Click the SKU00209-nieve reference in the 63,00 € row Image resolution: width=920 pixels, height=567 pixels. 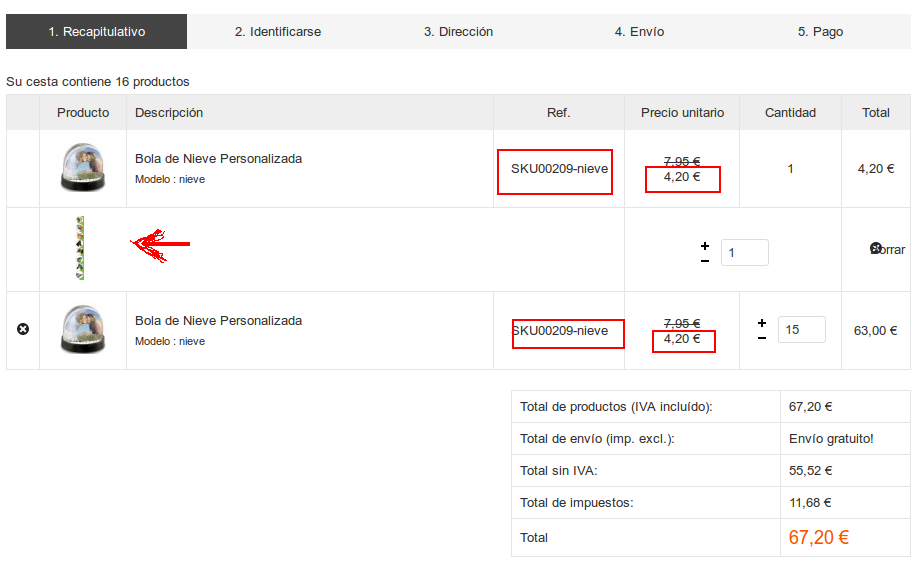(560, 331)
